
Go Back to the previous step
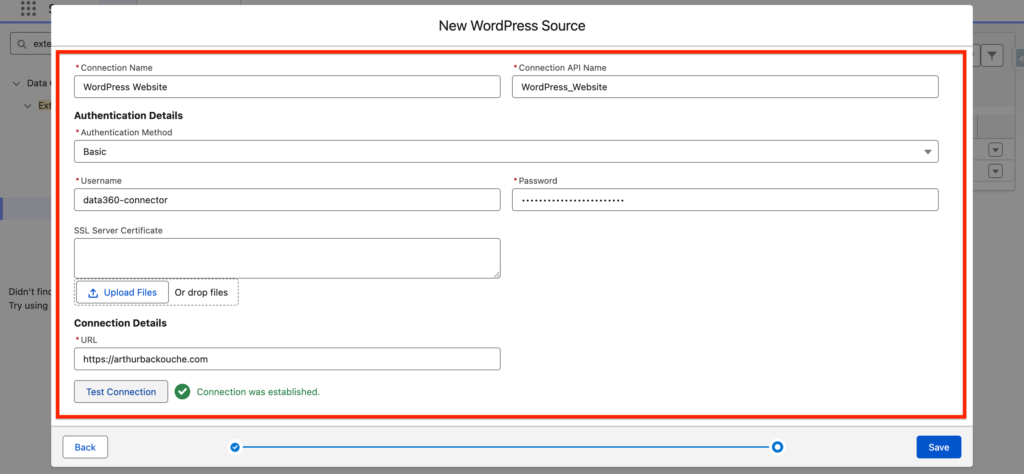[x=85, y=447]
